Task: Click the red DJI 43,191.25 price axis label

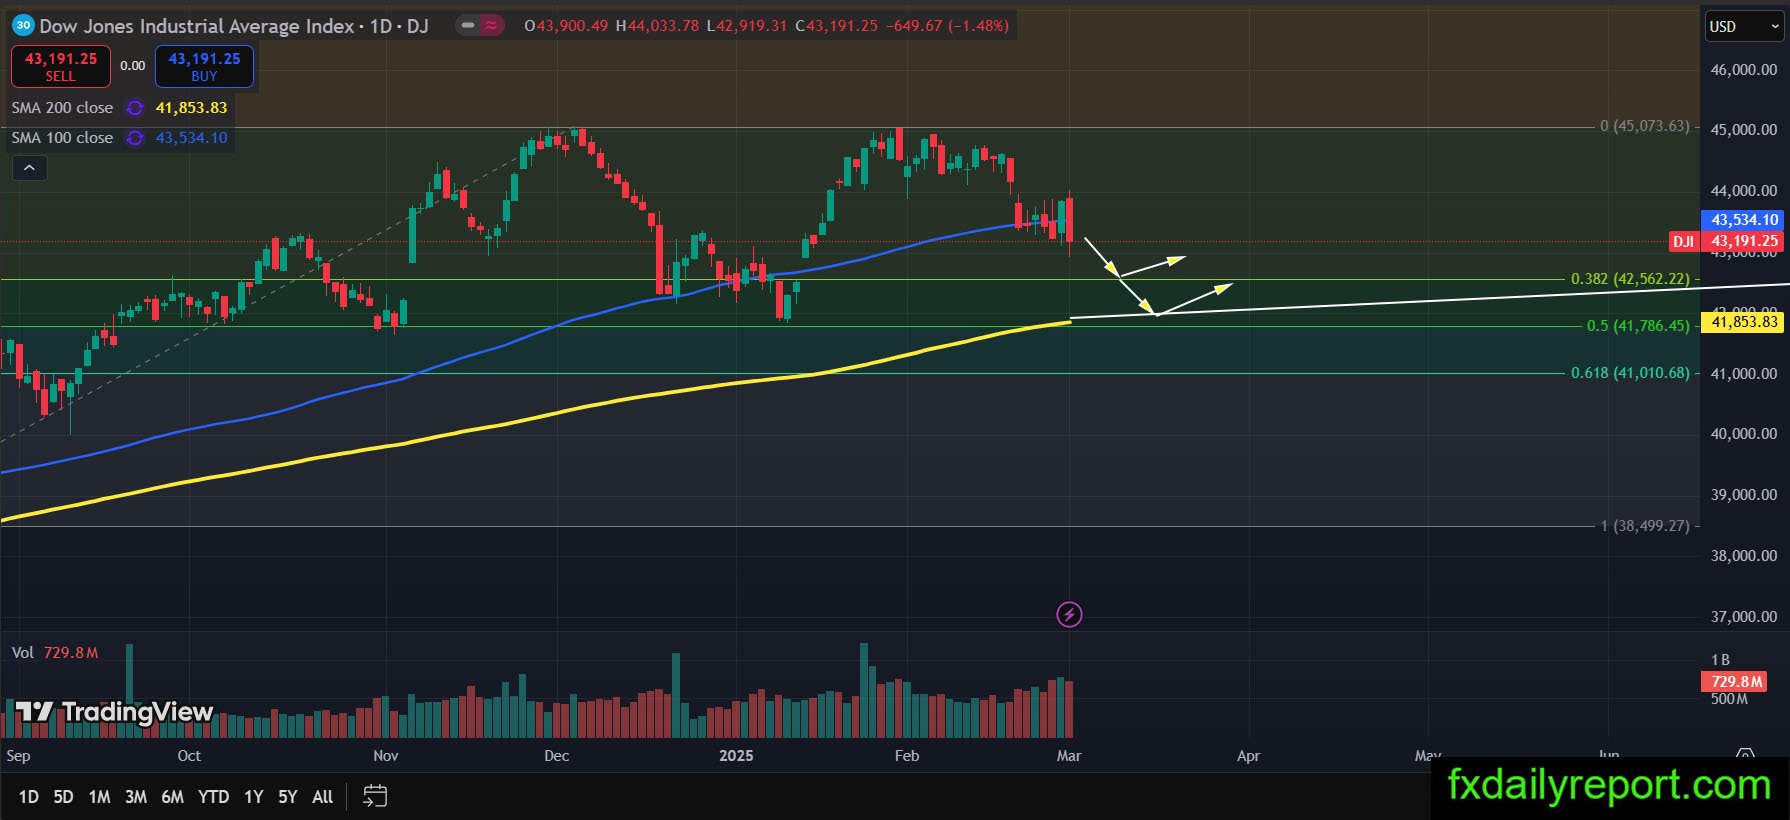Action: click(x=1727, y=241)
